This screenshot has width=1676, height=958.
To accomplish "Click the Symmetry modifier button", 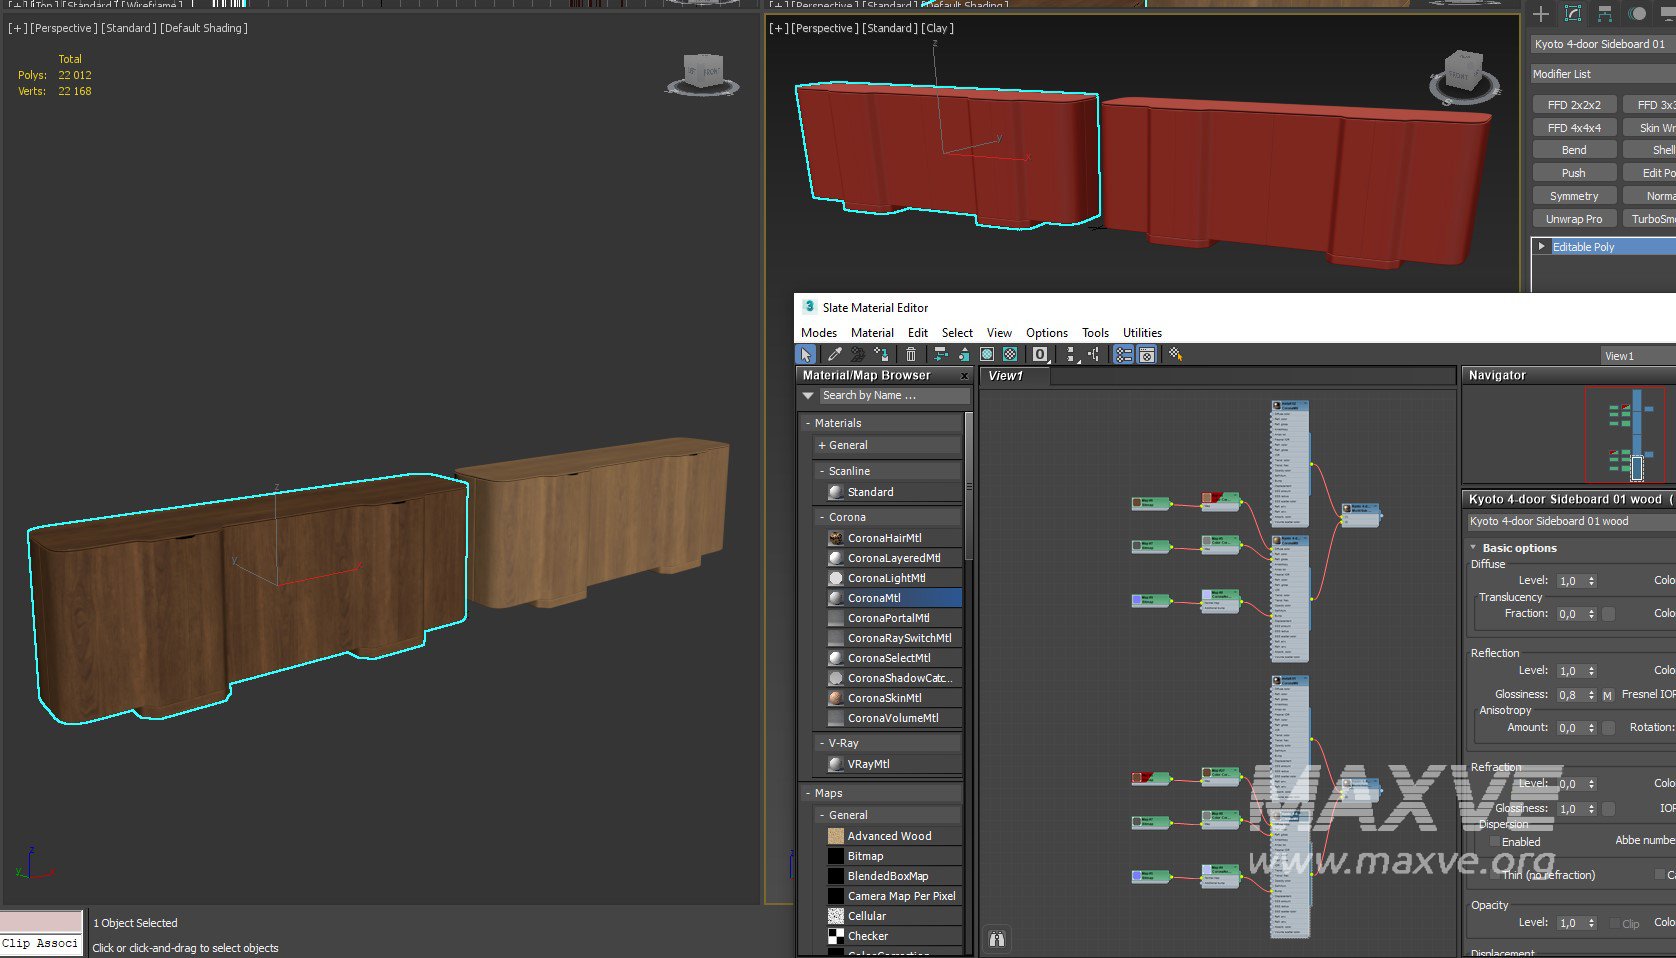I will coord(1573,196).
